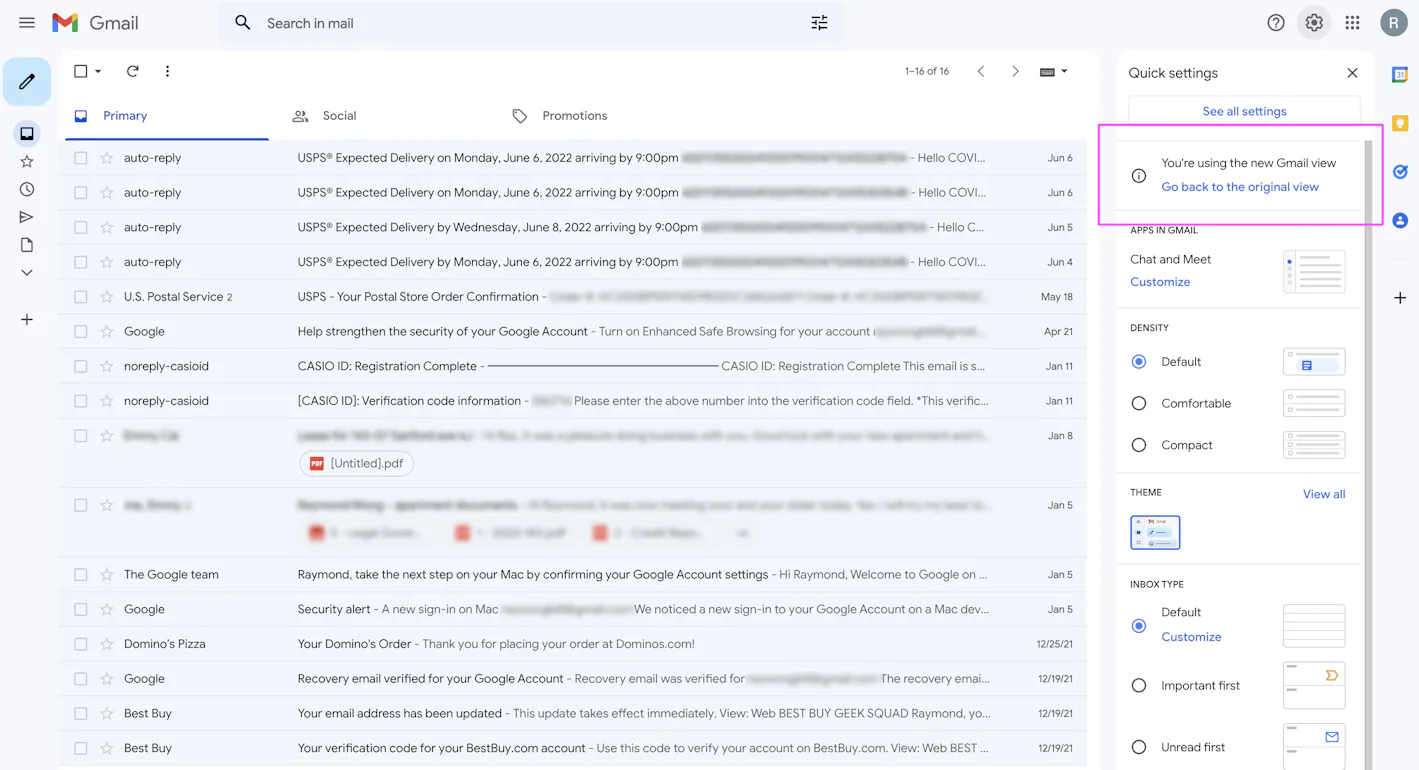The image size is (1419, 770).
Task: Select Important first inbox type
Action: tap(1139, 686)
